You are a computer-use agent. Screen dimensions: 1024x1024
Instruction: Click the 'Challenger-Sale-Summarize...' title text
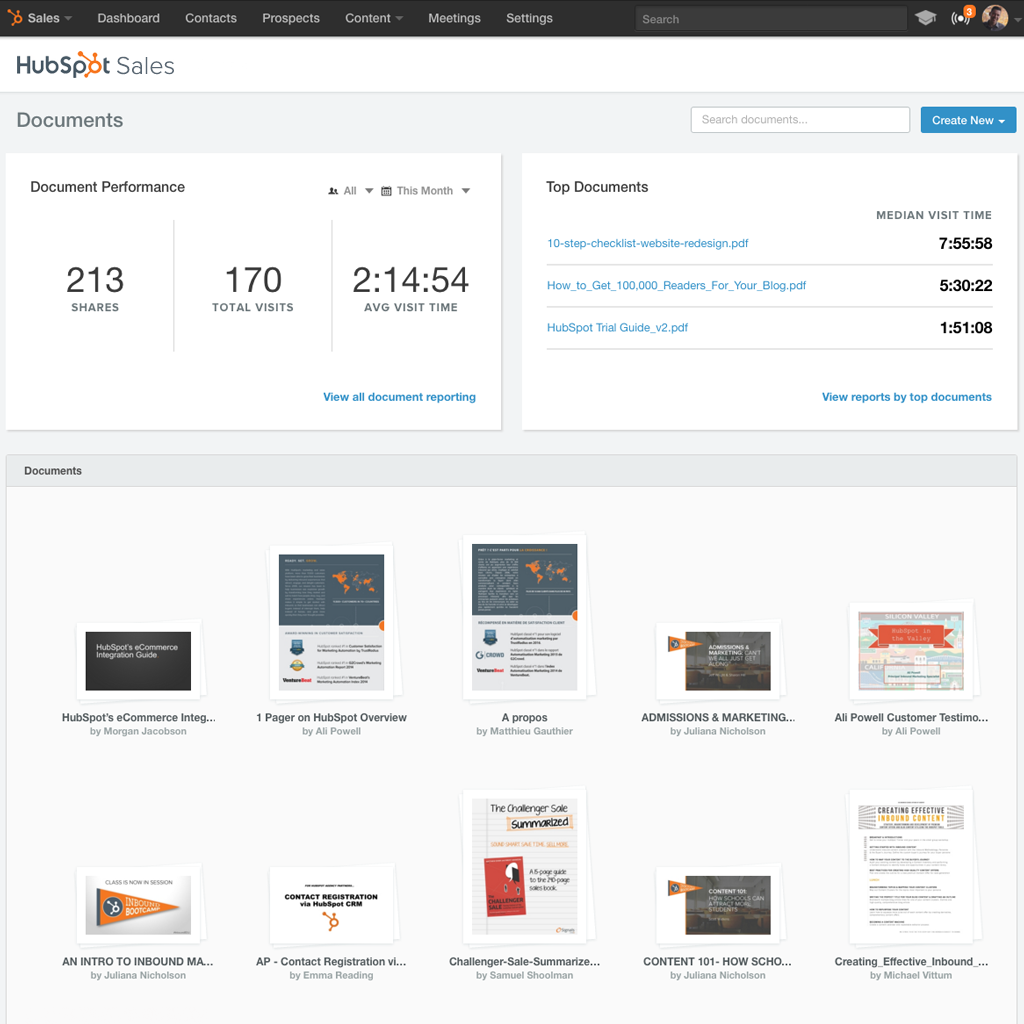[524, 962]
